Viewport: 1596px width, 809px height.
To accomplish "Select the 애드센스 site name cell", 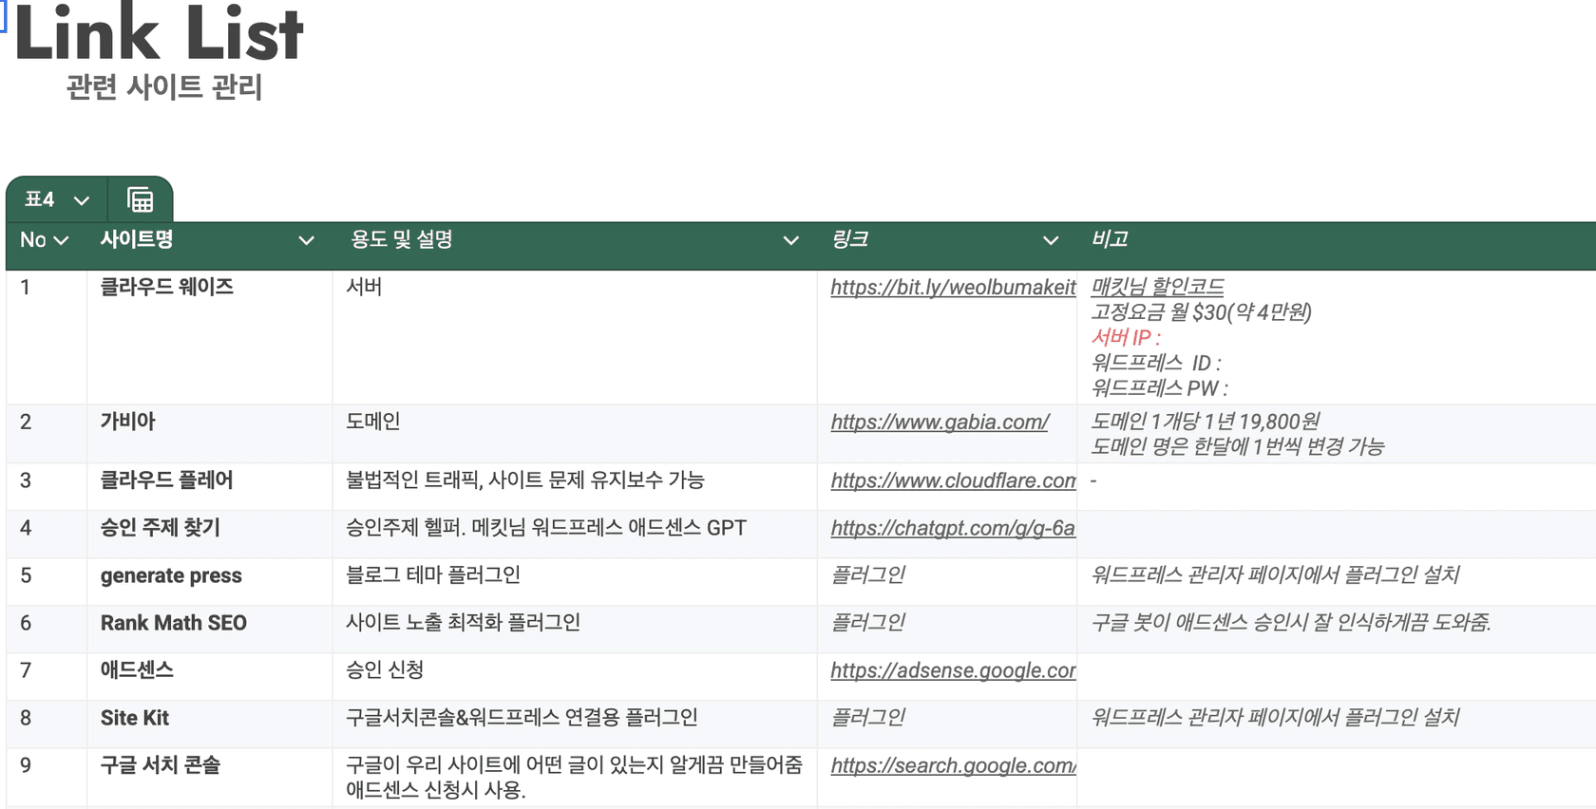I will point(210,676).
